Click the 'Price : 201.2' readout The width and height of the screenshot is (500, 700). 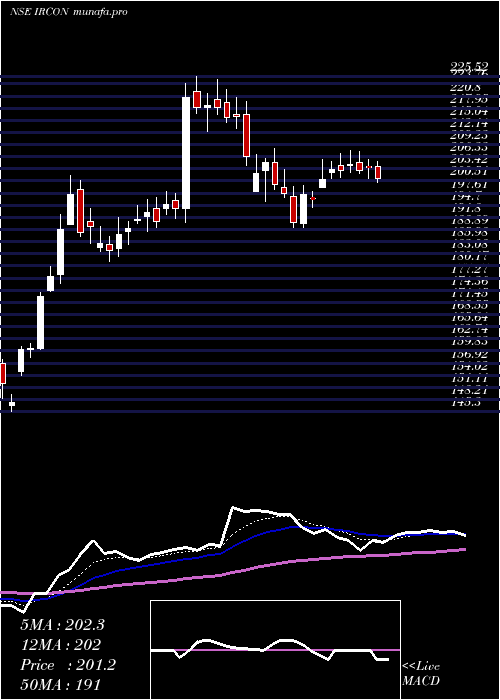[68, 665]
